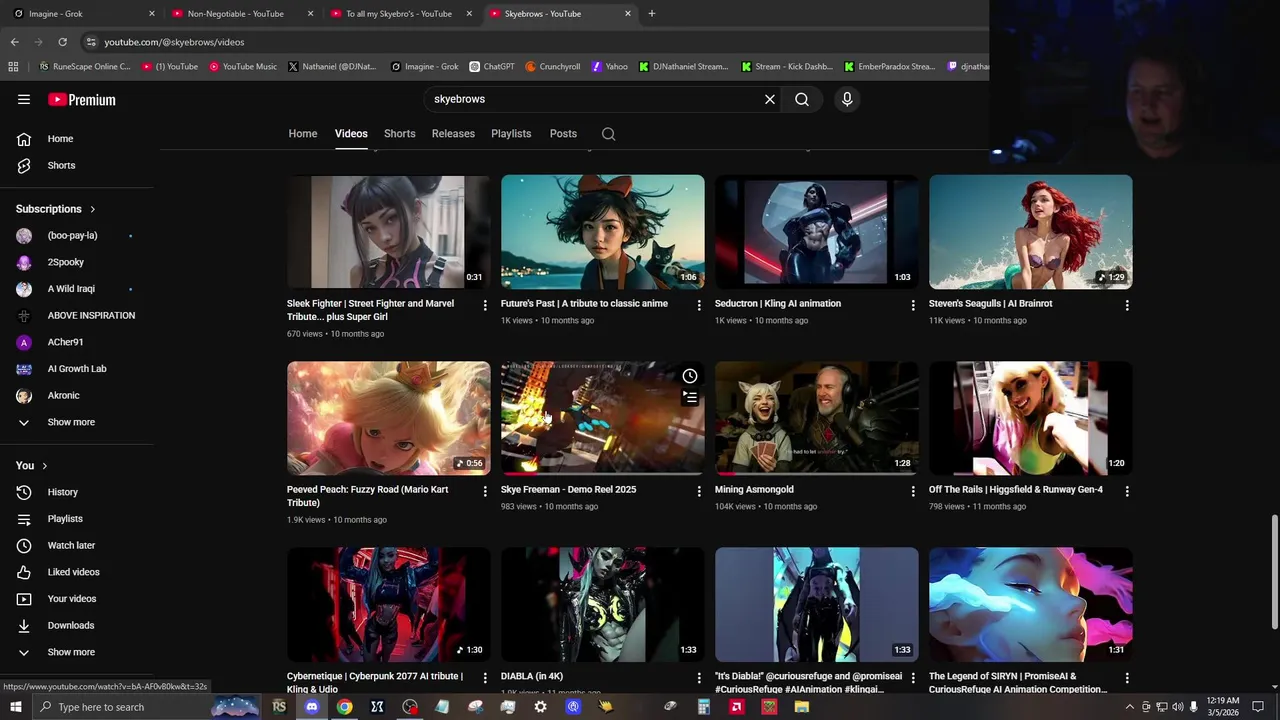This screenshot has height=720, width=1280.
Task: Switch to Non-Negotiable YouTube browser tab
Action: [x=240, y=14]
